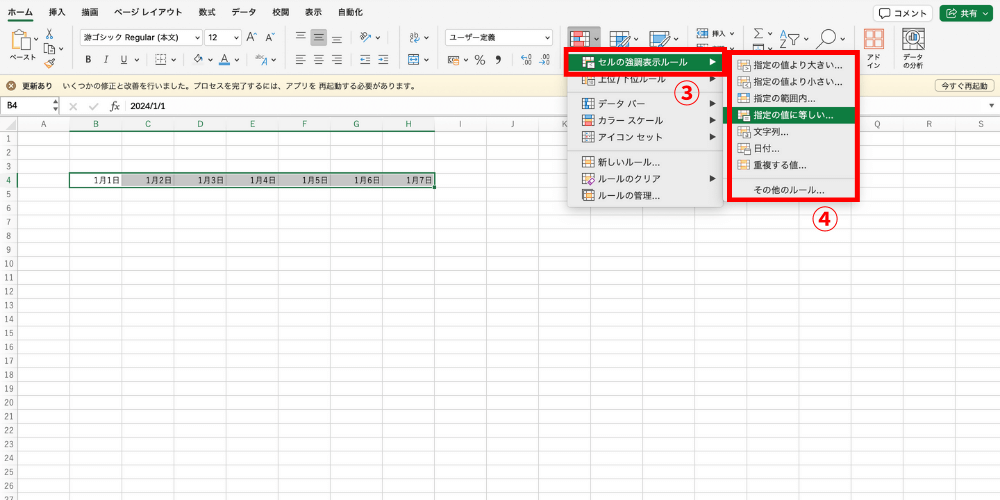Switch to the ページ レイアウト tab
Image resolution: width=1000 pixels, height=500 pixels.
click(148, 12)
